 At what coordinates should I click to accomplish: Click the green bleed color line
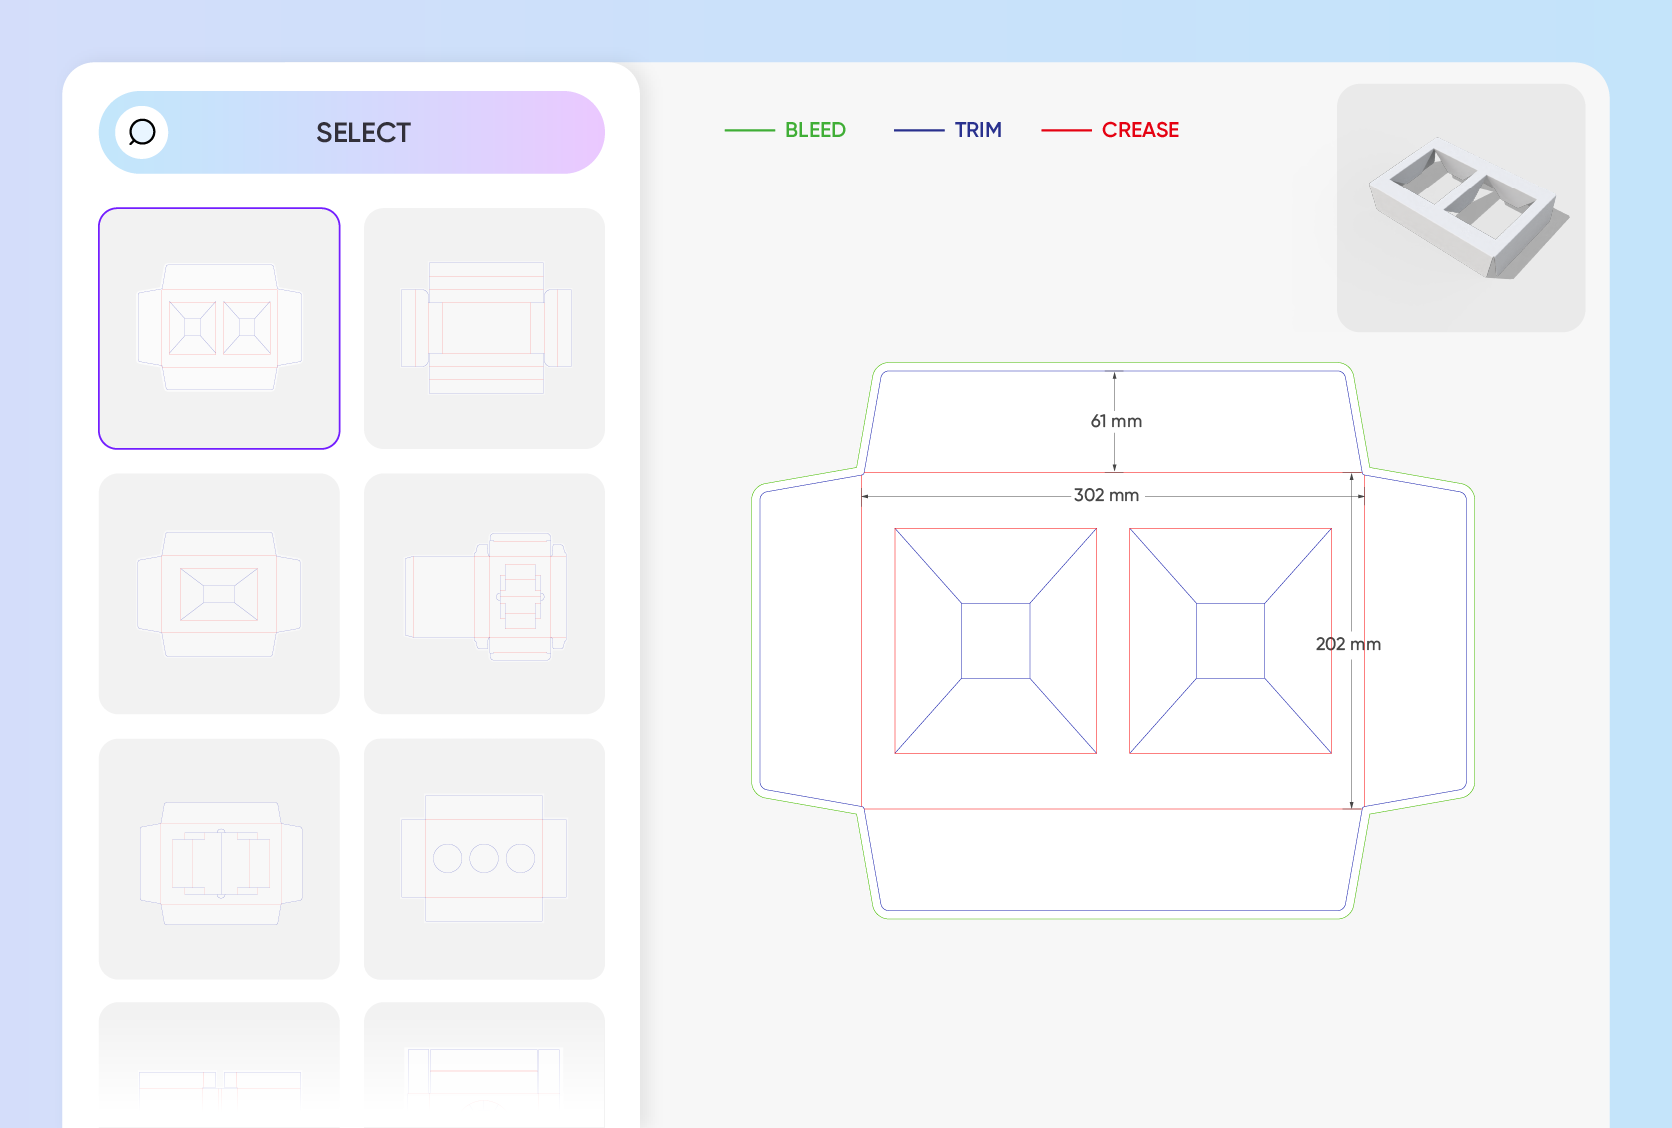[x=749, y=130]
